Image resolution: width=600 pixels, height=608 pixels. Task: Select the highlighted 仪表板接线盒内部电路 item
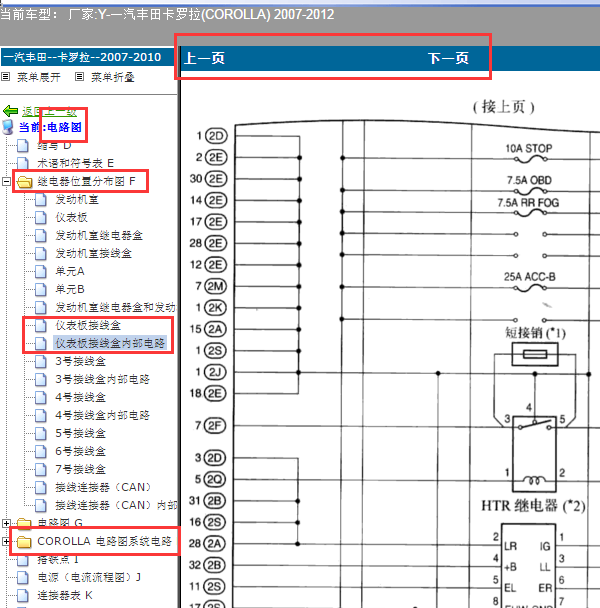coord(110,343)
